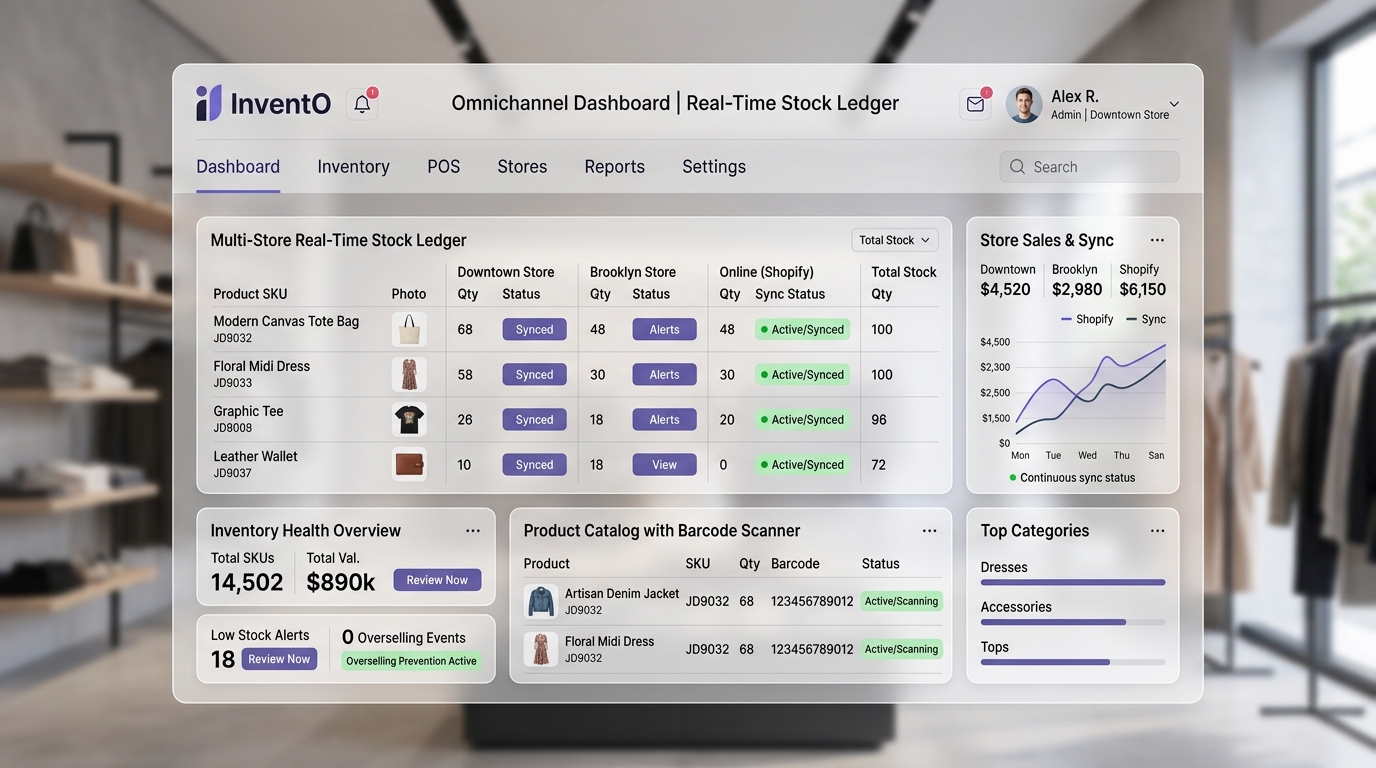Image resolution: width=1376 pixels, height=768 pixels.
Task: Click the search magnifier icon
Action: point(1017,167)
